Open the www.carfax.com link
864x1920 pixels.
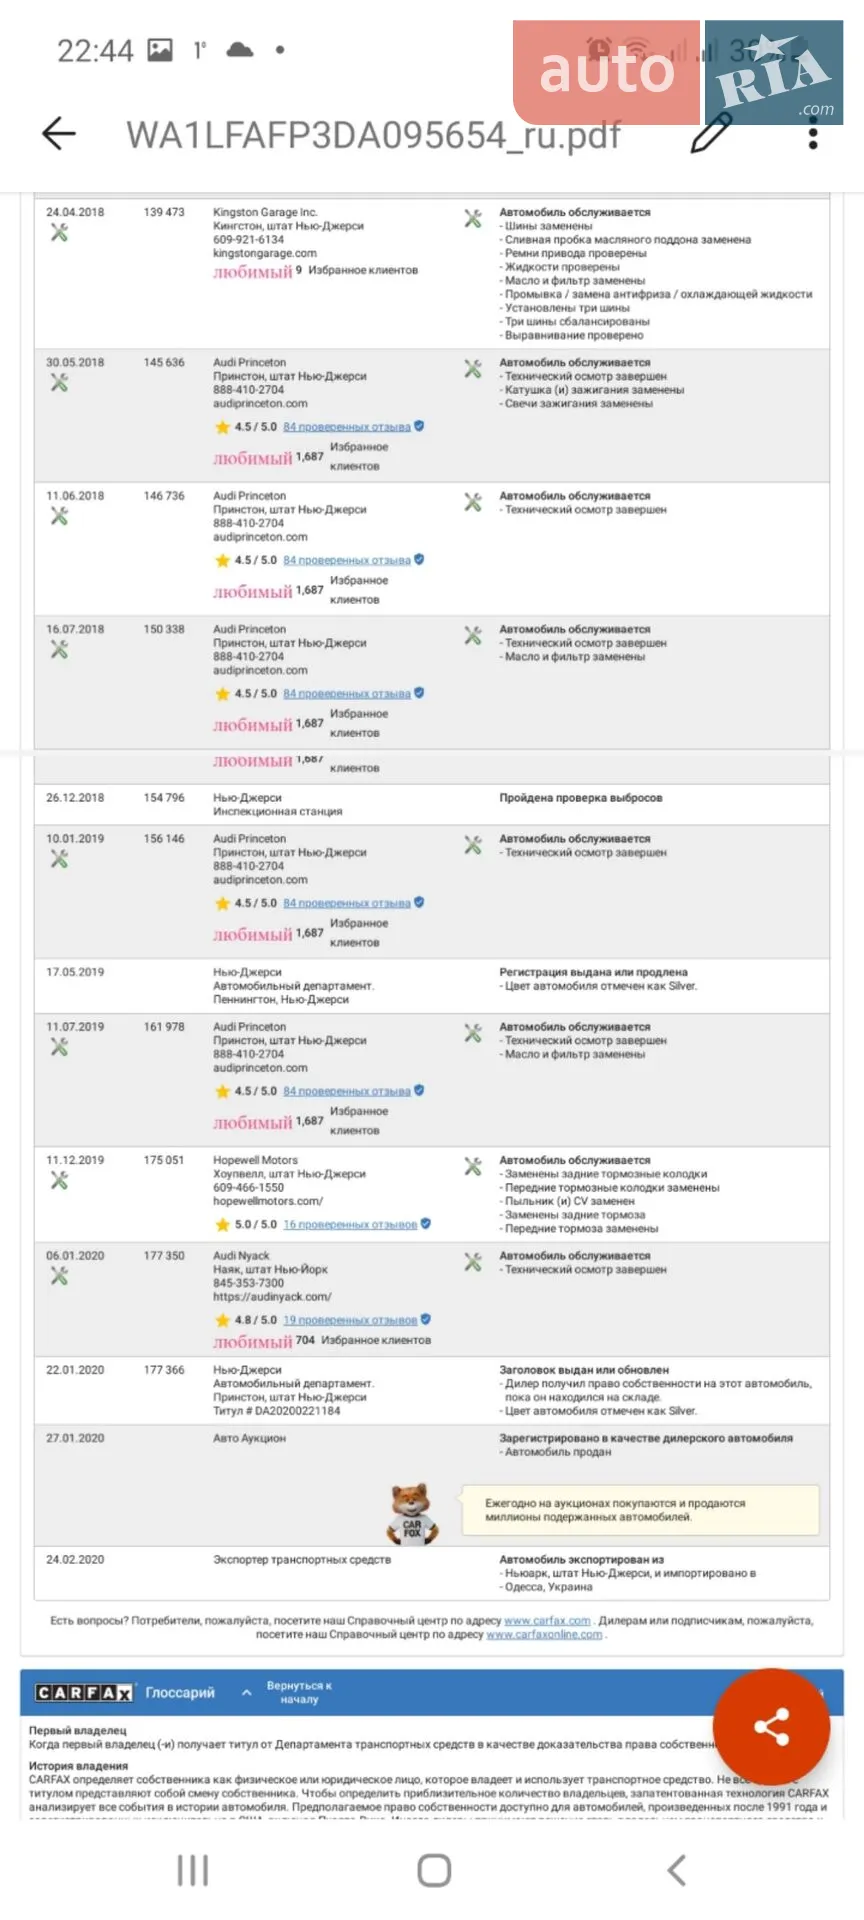[x=547, y=1620]
